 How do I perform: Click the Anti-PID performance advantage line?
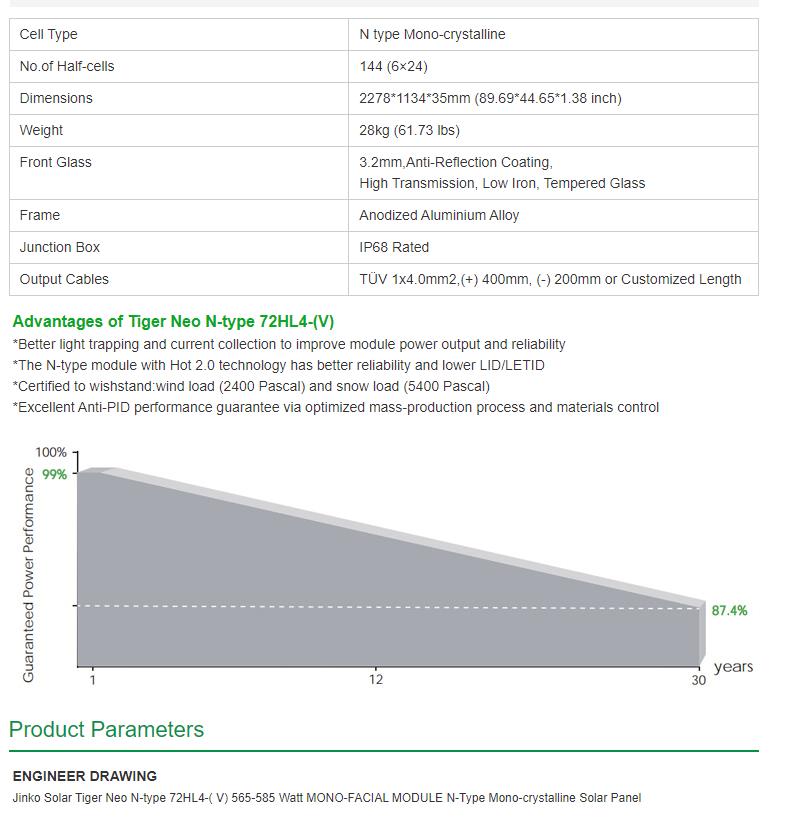(336, 407)
